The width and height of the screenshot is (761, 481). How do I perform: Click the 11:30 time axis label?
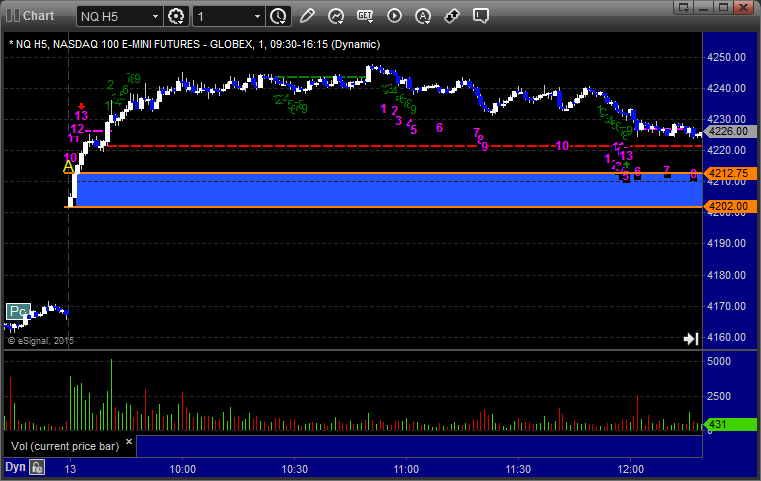(518, 469)
